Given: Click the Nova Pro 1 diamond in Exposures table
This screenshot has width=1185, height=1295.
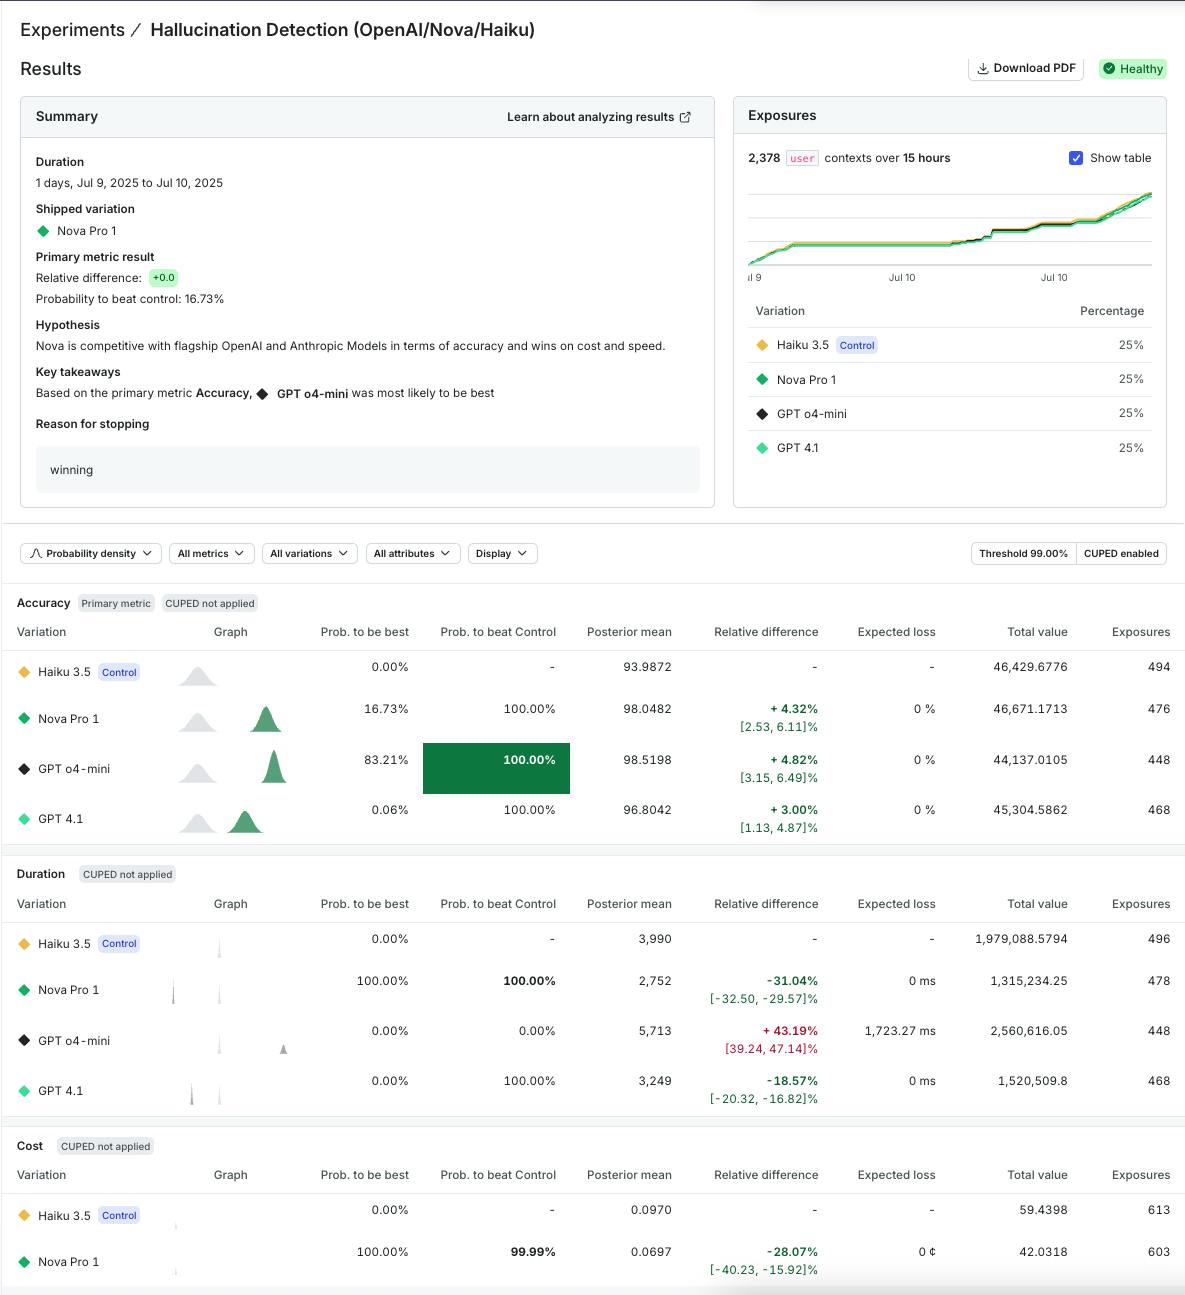Looking at the screenshot, I should tap(762, 379).
